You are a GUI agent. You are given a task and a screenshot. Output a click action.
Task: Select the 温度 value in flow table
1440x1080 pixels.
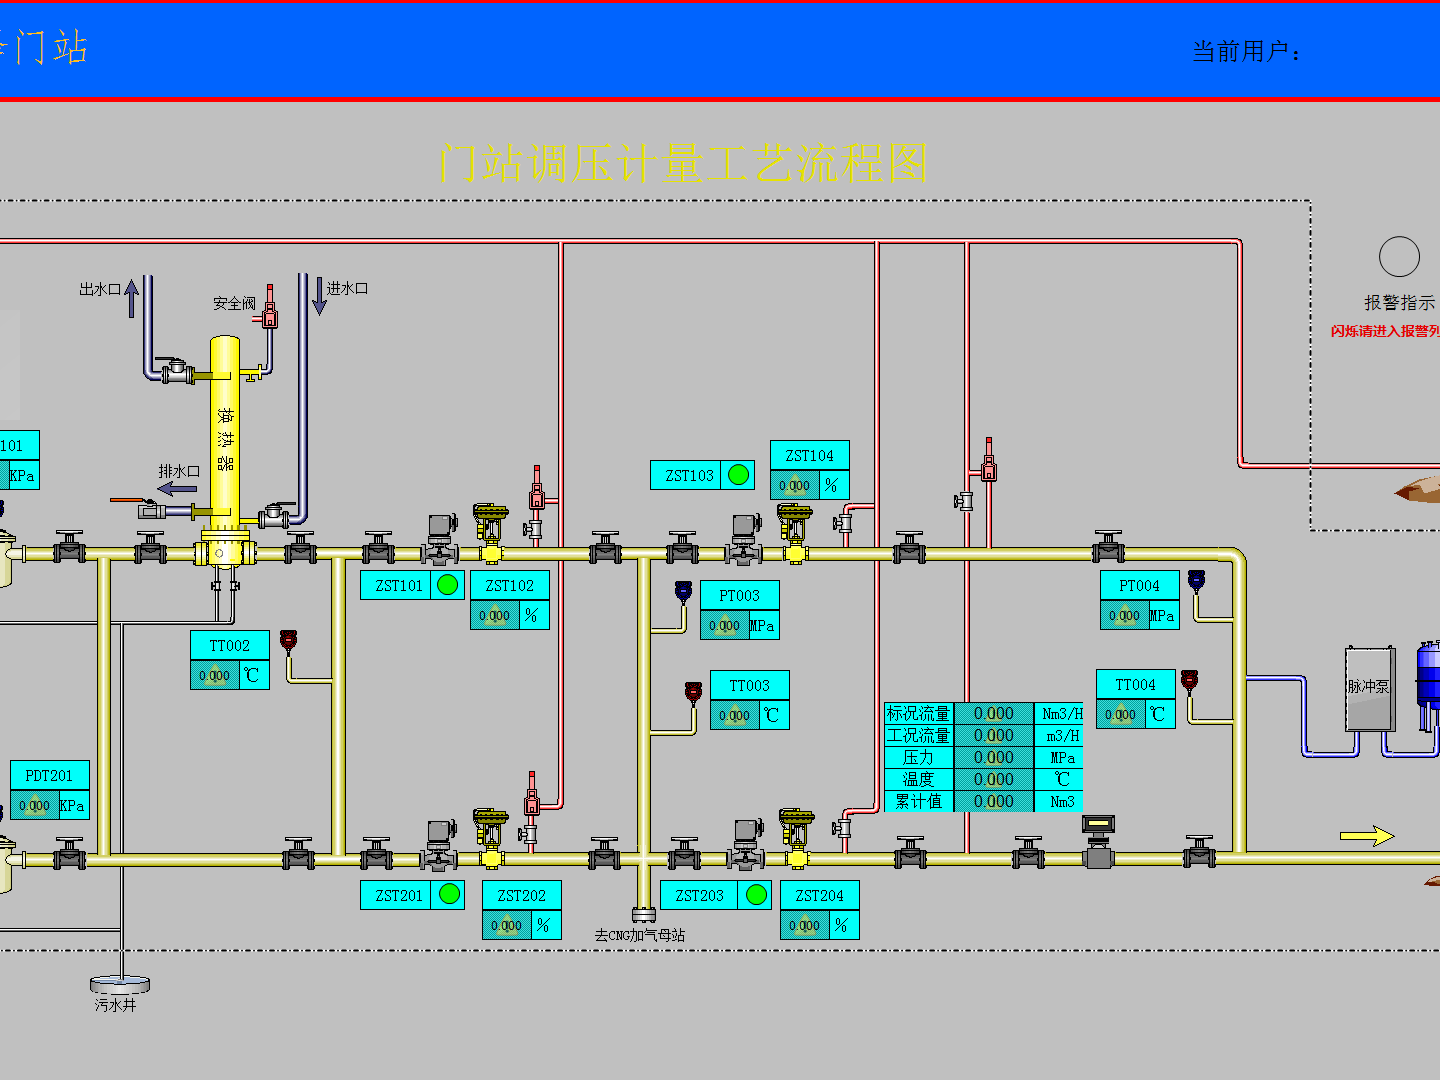[x=994, y=779]
